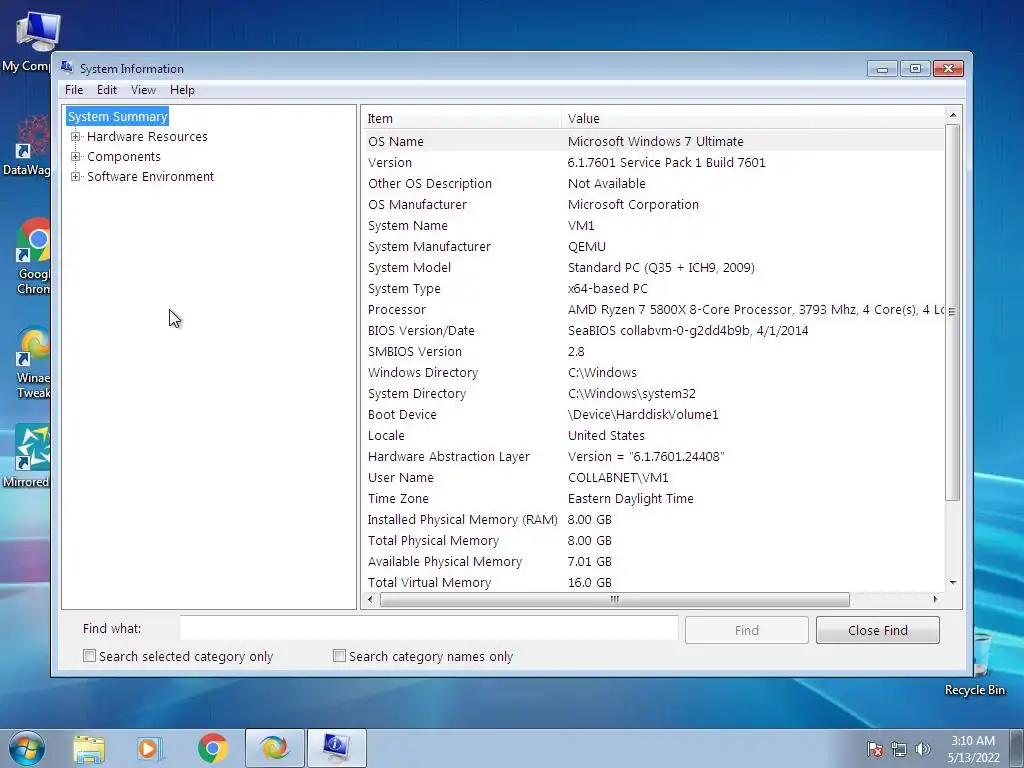This screenshot has height=768, width=1024.
Task: Click the vertical scrollbar thumb
Action: click(x=953, y=312)
